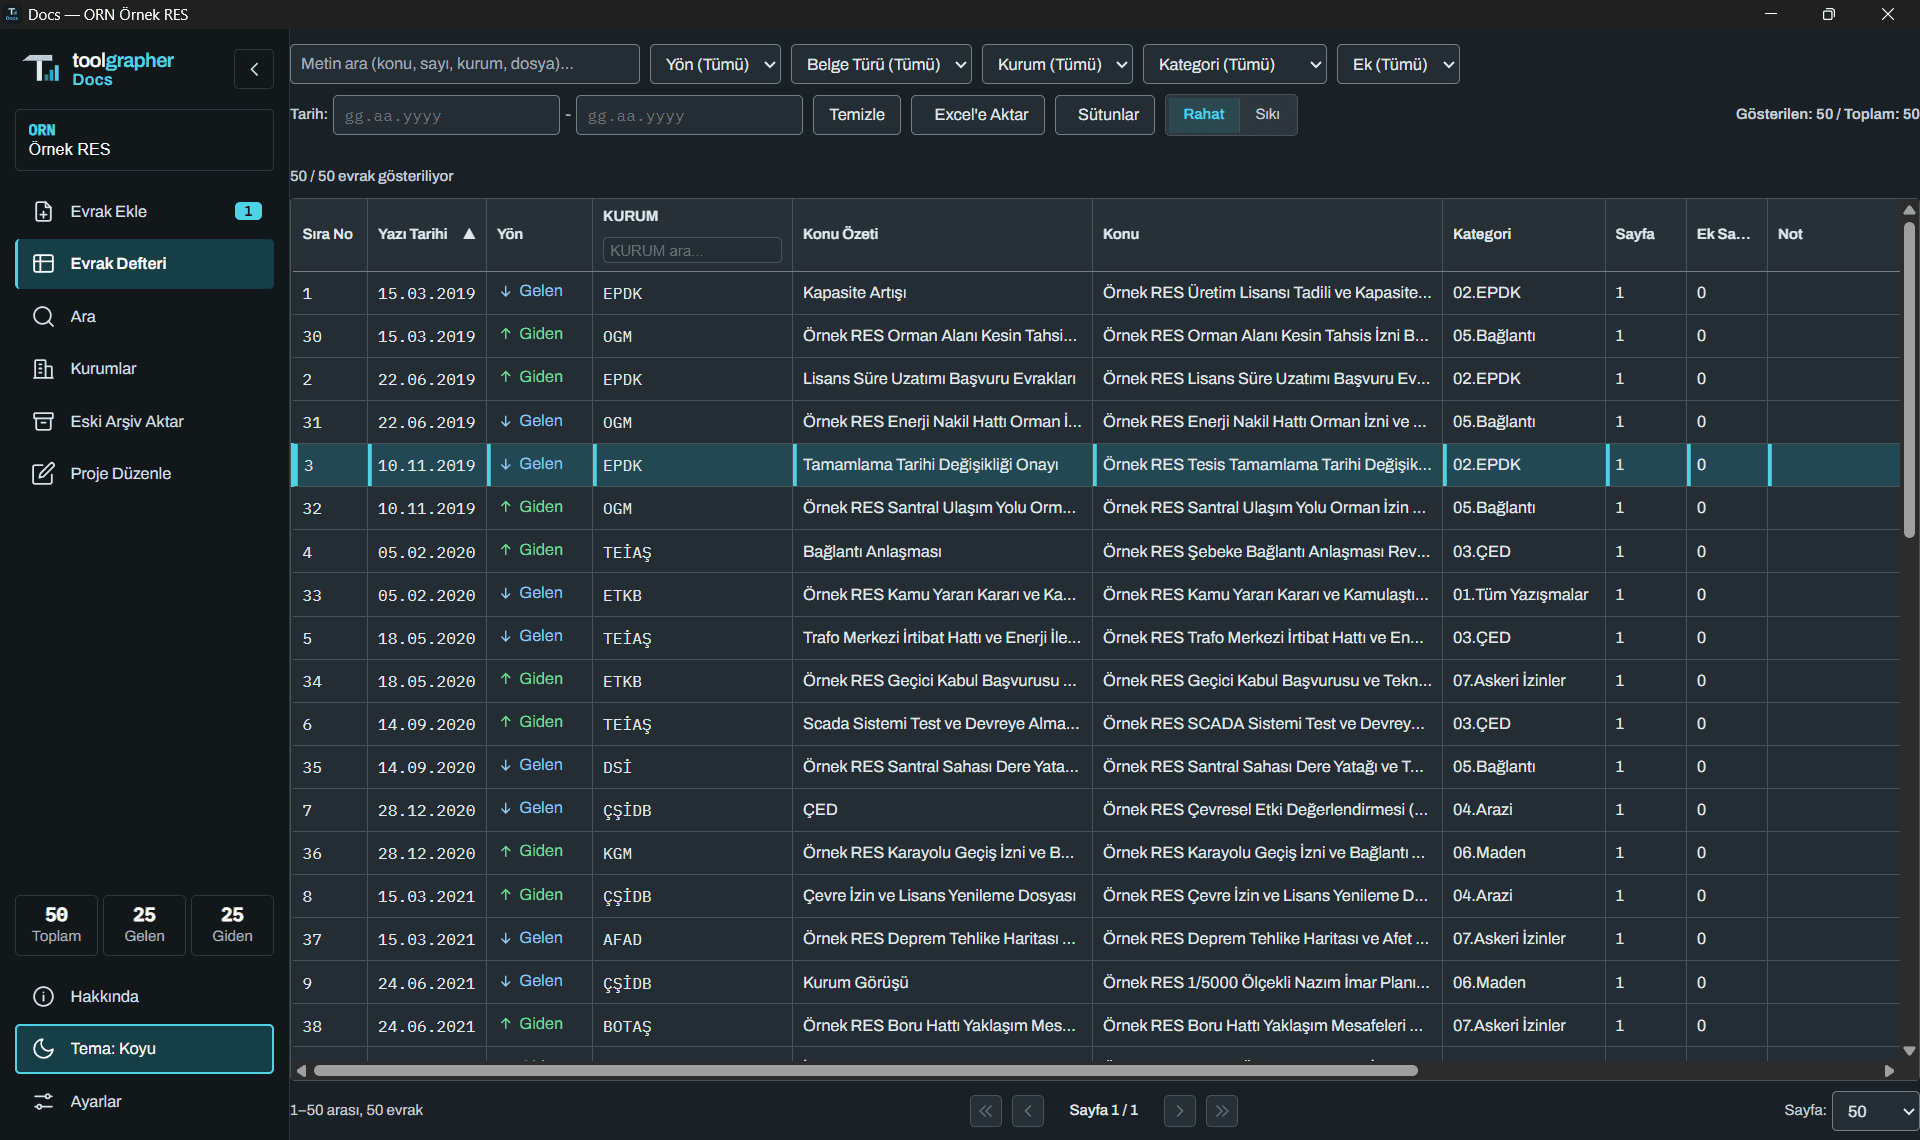Screen dimensions: 1920x1140
Task: Sort by the Yazı Tarihi column header
Action: [x=426, y=234]
